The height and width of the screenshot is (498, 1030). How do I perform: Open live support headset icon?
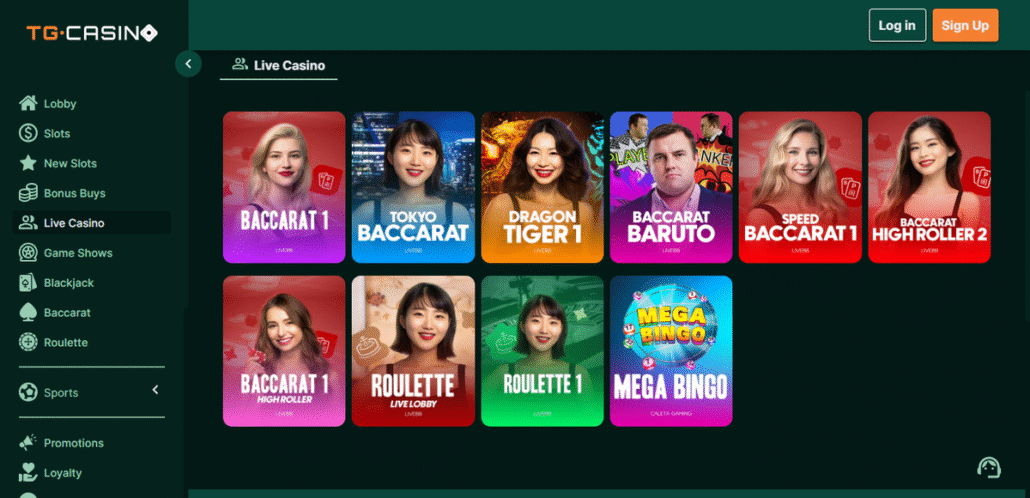(x=989, y=467)
